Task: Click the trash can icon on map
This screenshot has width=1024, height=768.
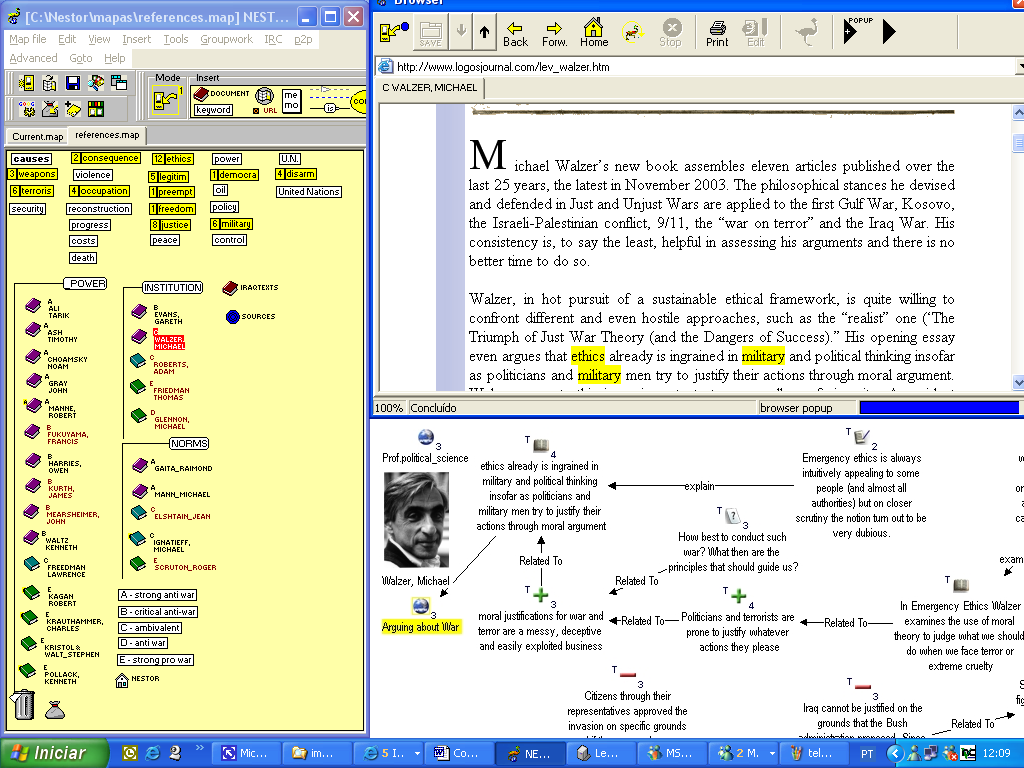Action: (x=22, y=704)
